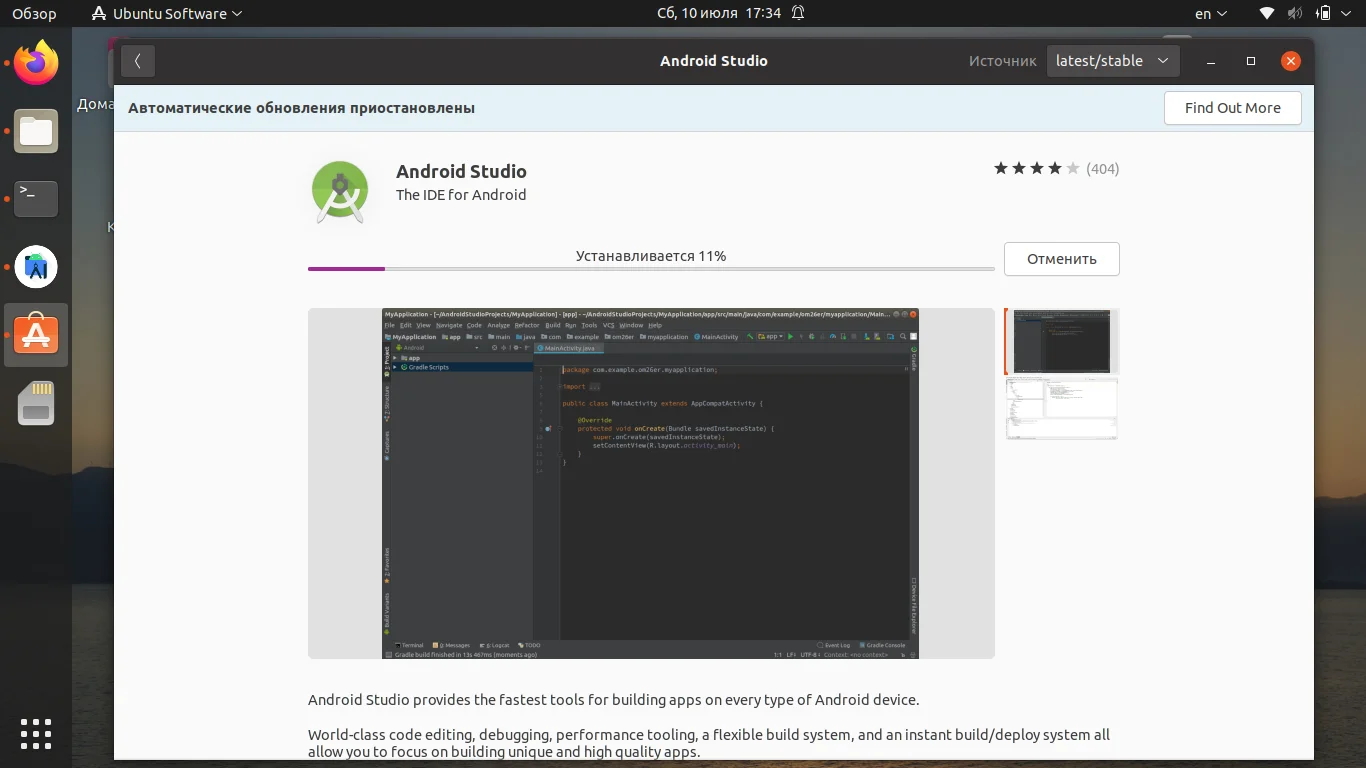Open the notification bell in top bar

pyautogui.click(x=798, y=14)
